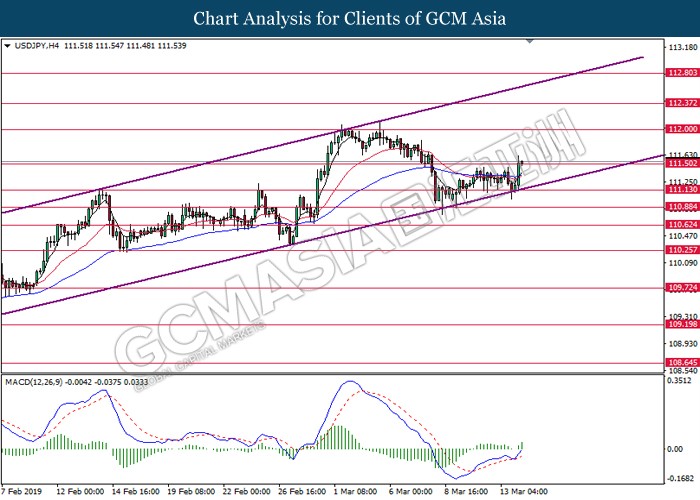Click the 19 Feb 08:00 time label
This screenshot has height=500, width=700.
pyautogui.click(x=191, y=492)
